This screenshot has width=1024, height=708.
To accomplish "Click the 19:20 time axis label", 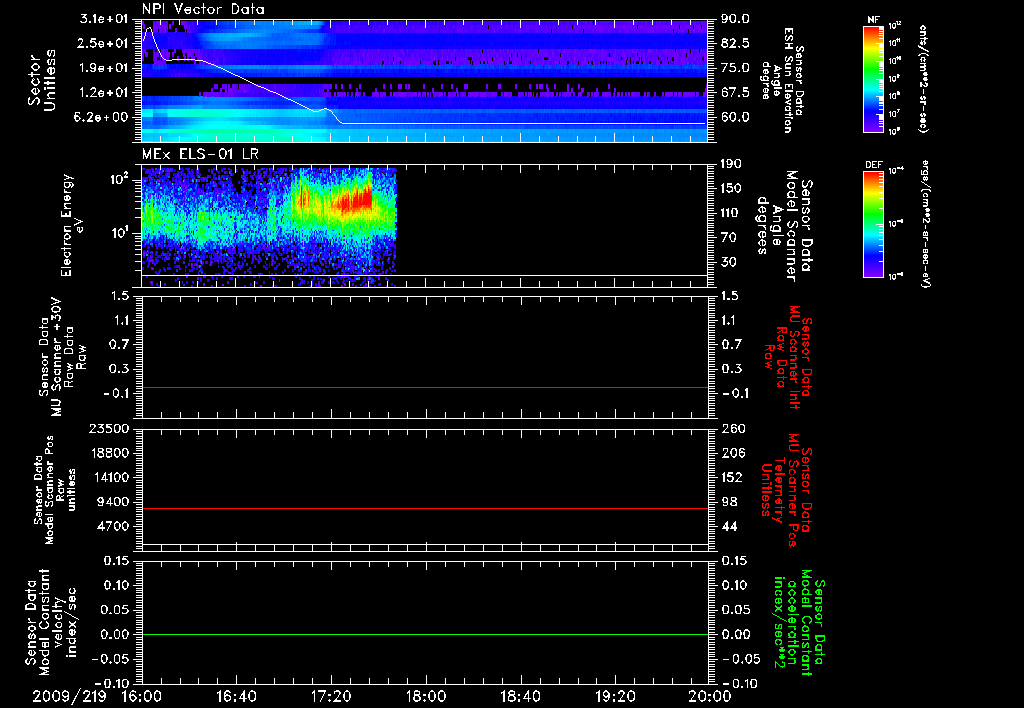I will point(615,696).
